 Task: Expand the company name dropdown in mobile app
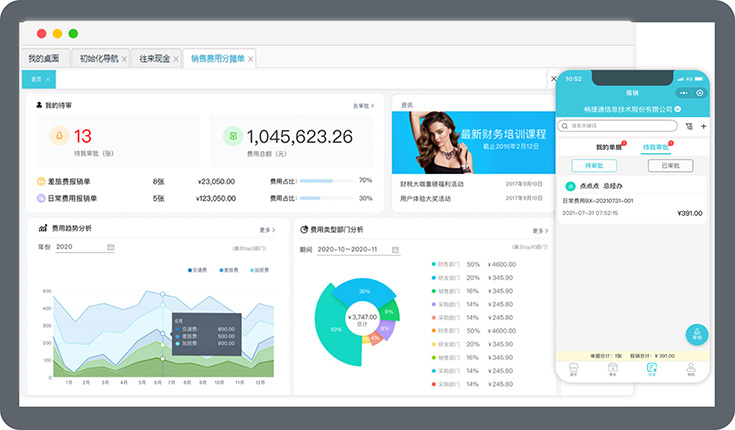[678, 107]
